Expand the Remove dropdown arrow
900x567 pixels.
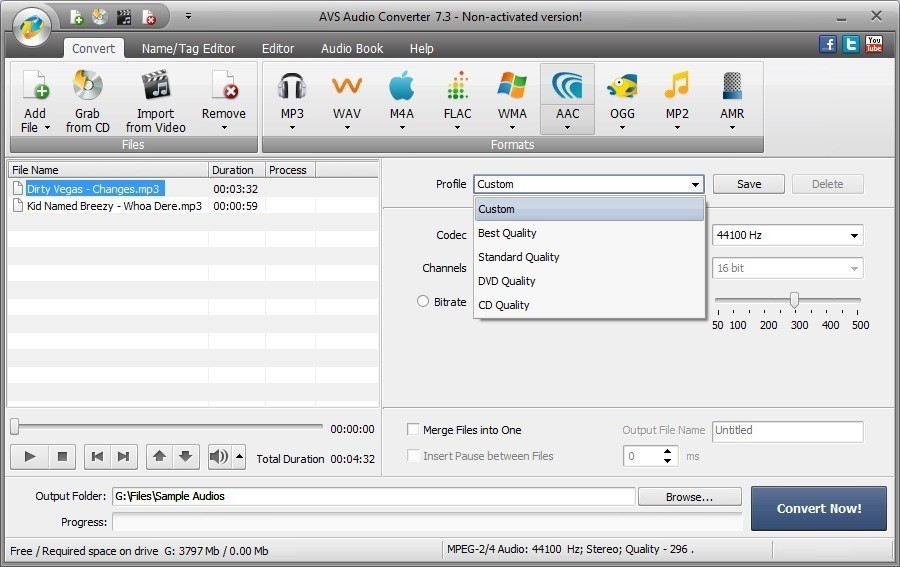click(x=224, y=127)
